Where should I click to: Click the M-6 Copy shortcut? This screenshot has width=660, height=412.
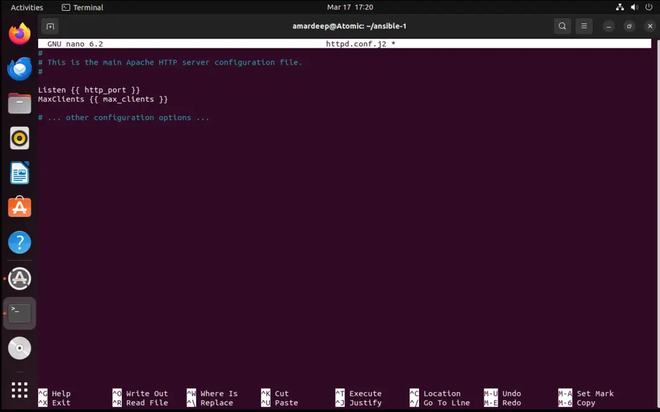tap(577, 403)
